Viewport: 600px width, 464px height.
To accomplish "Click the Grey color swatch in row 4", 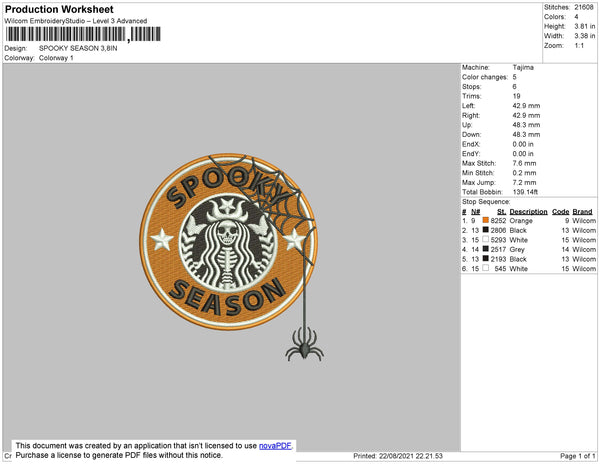I will click(486, 249).
